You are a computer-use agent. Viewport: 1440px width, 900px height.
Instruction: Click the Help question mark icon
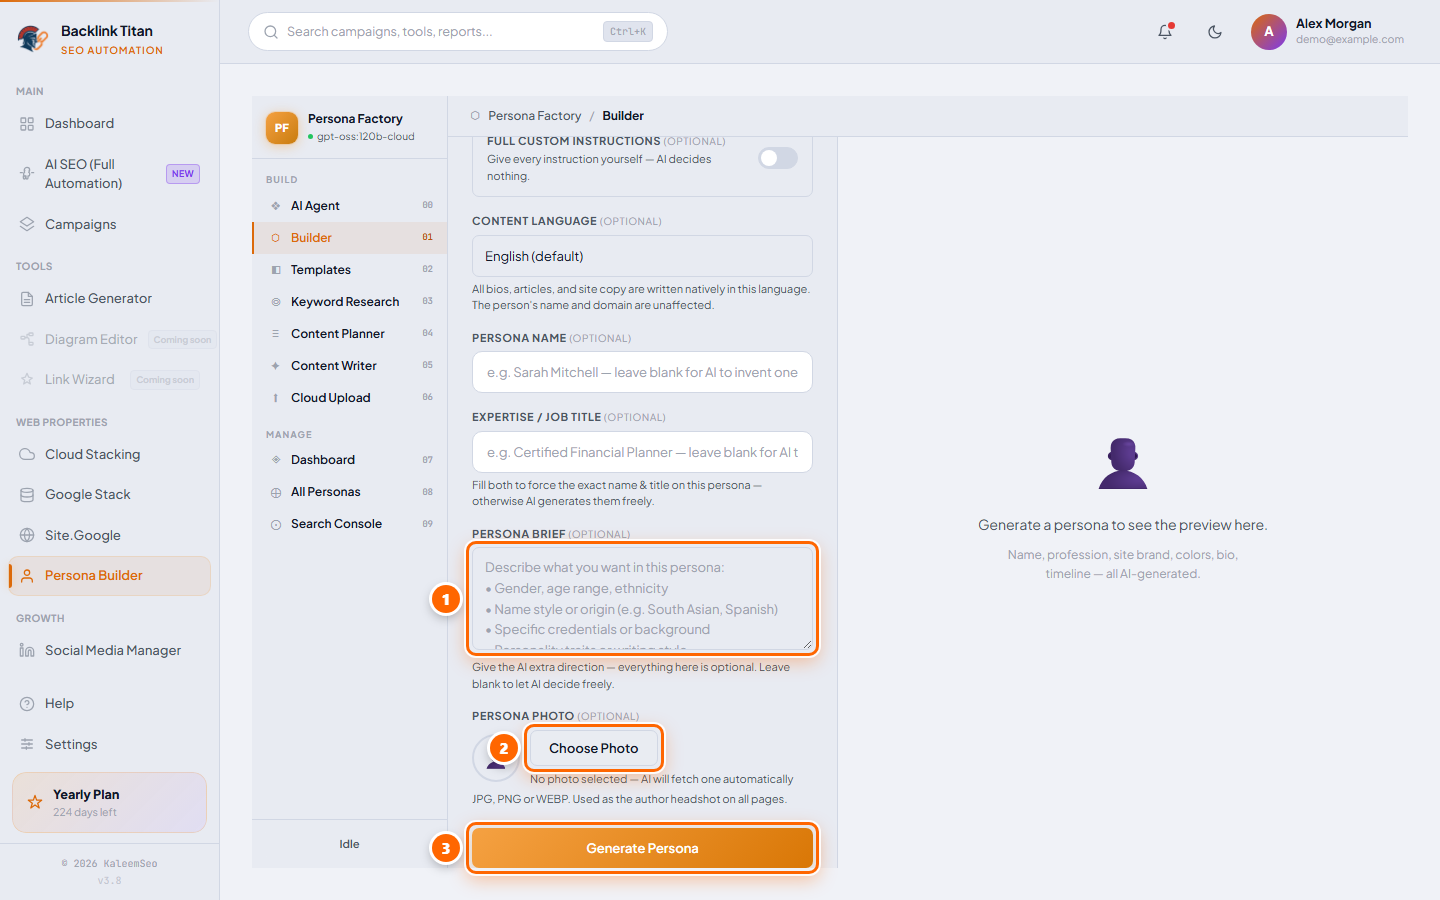[27, 704]
